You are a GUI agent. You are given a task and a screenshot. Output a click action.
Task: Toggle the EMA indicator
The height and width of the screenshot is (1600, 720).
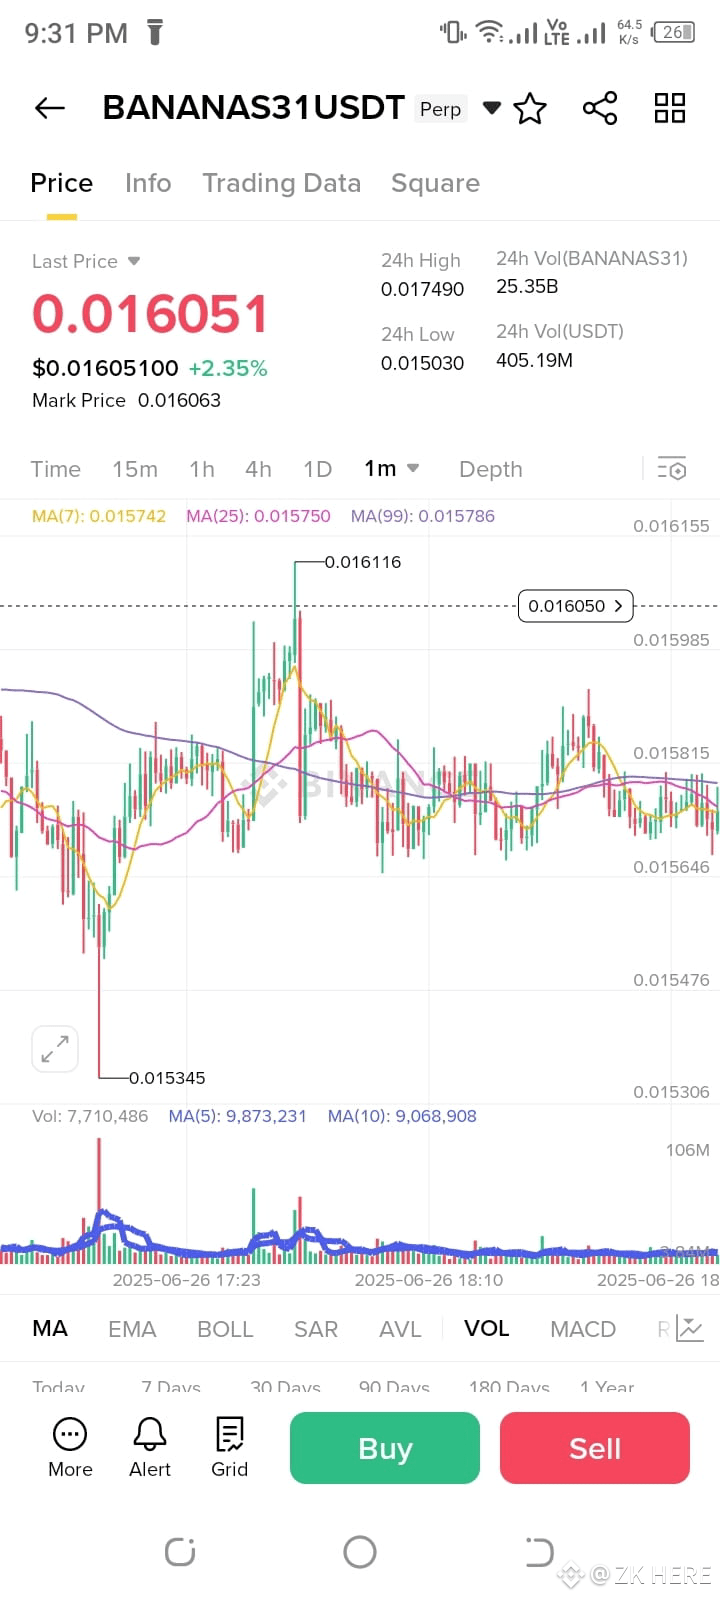pos(132,1329)
